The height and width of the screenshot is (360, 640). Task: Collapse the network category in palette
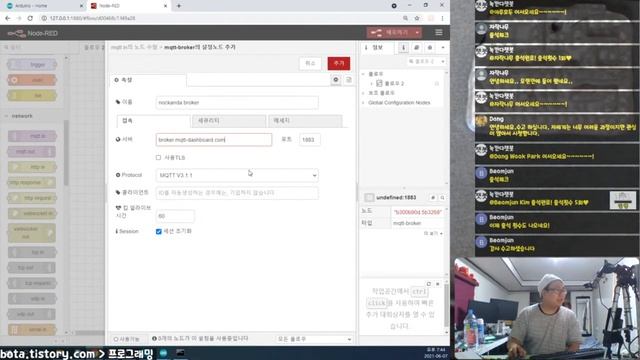click(6, 116)
